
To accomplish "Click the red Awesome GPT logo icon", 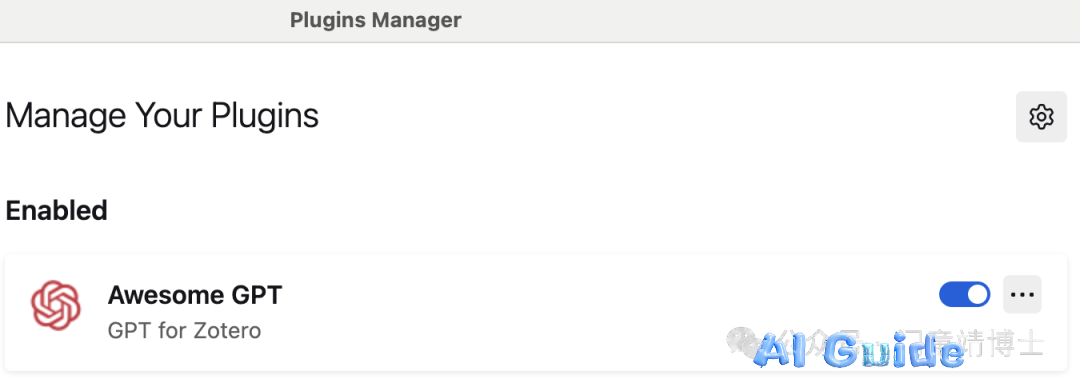I will [56, 305].
